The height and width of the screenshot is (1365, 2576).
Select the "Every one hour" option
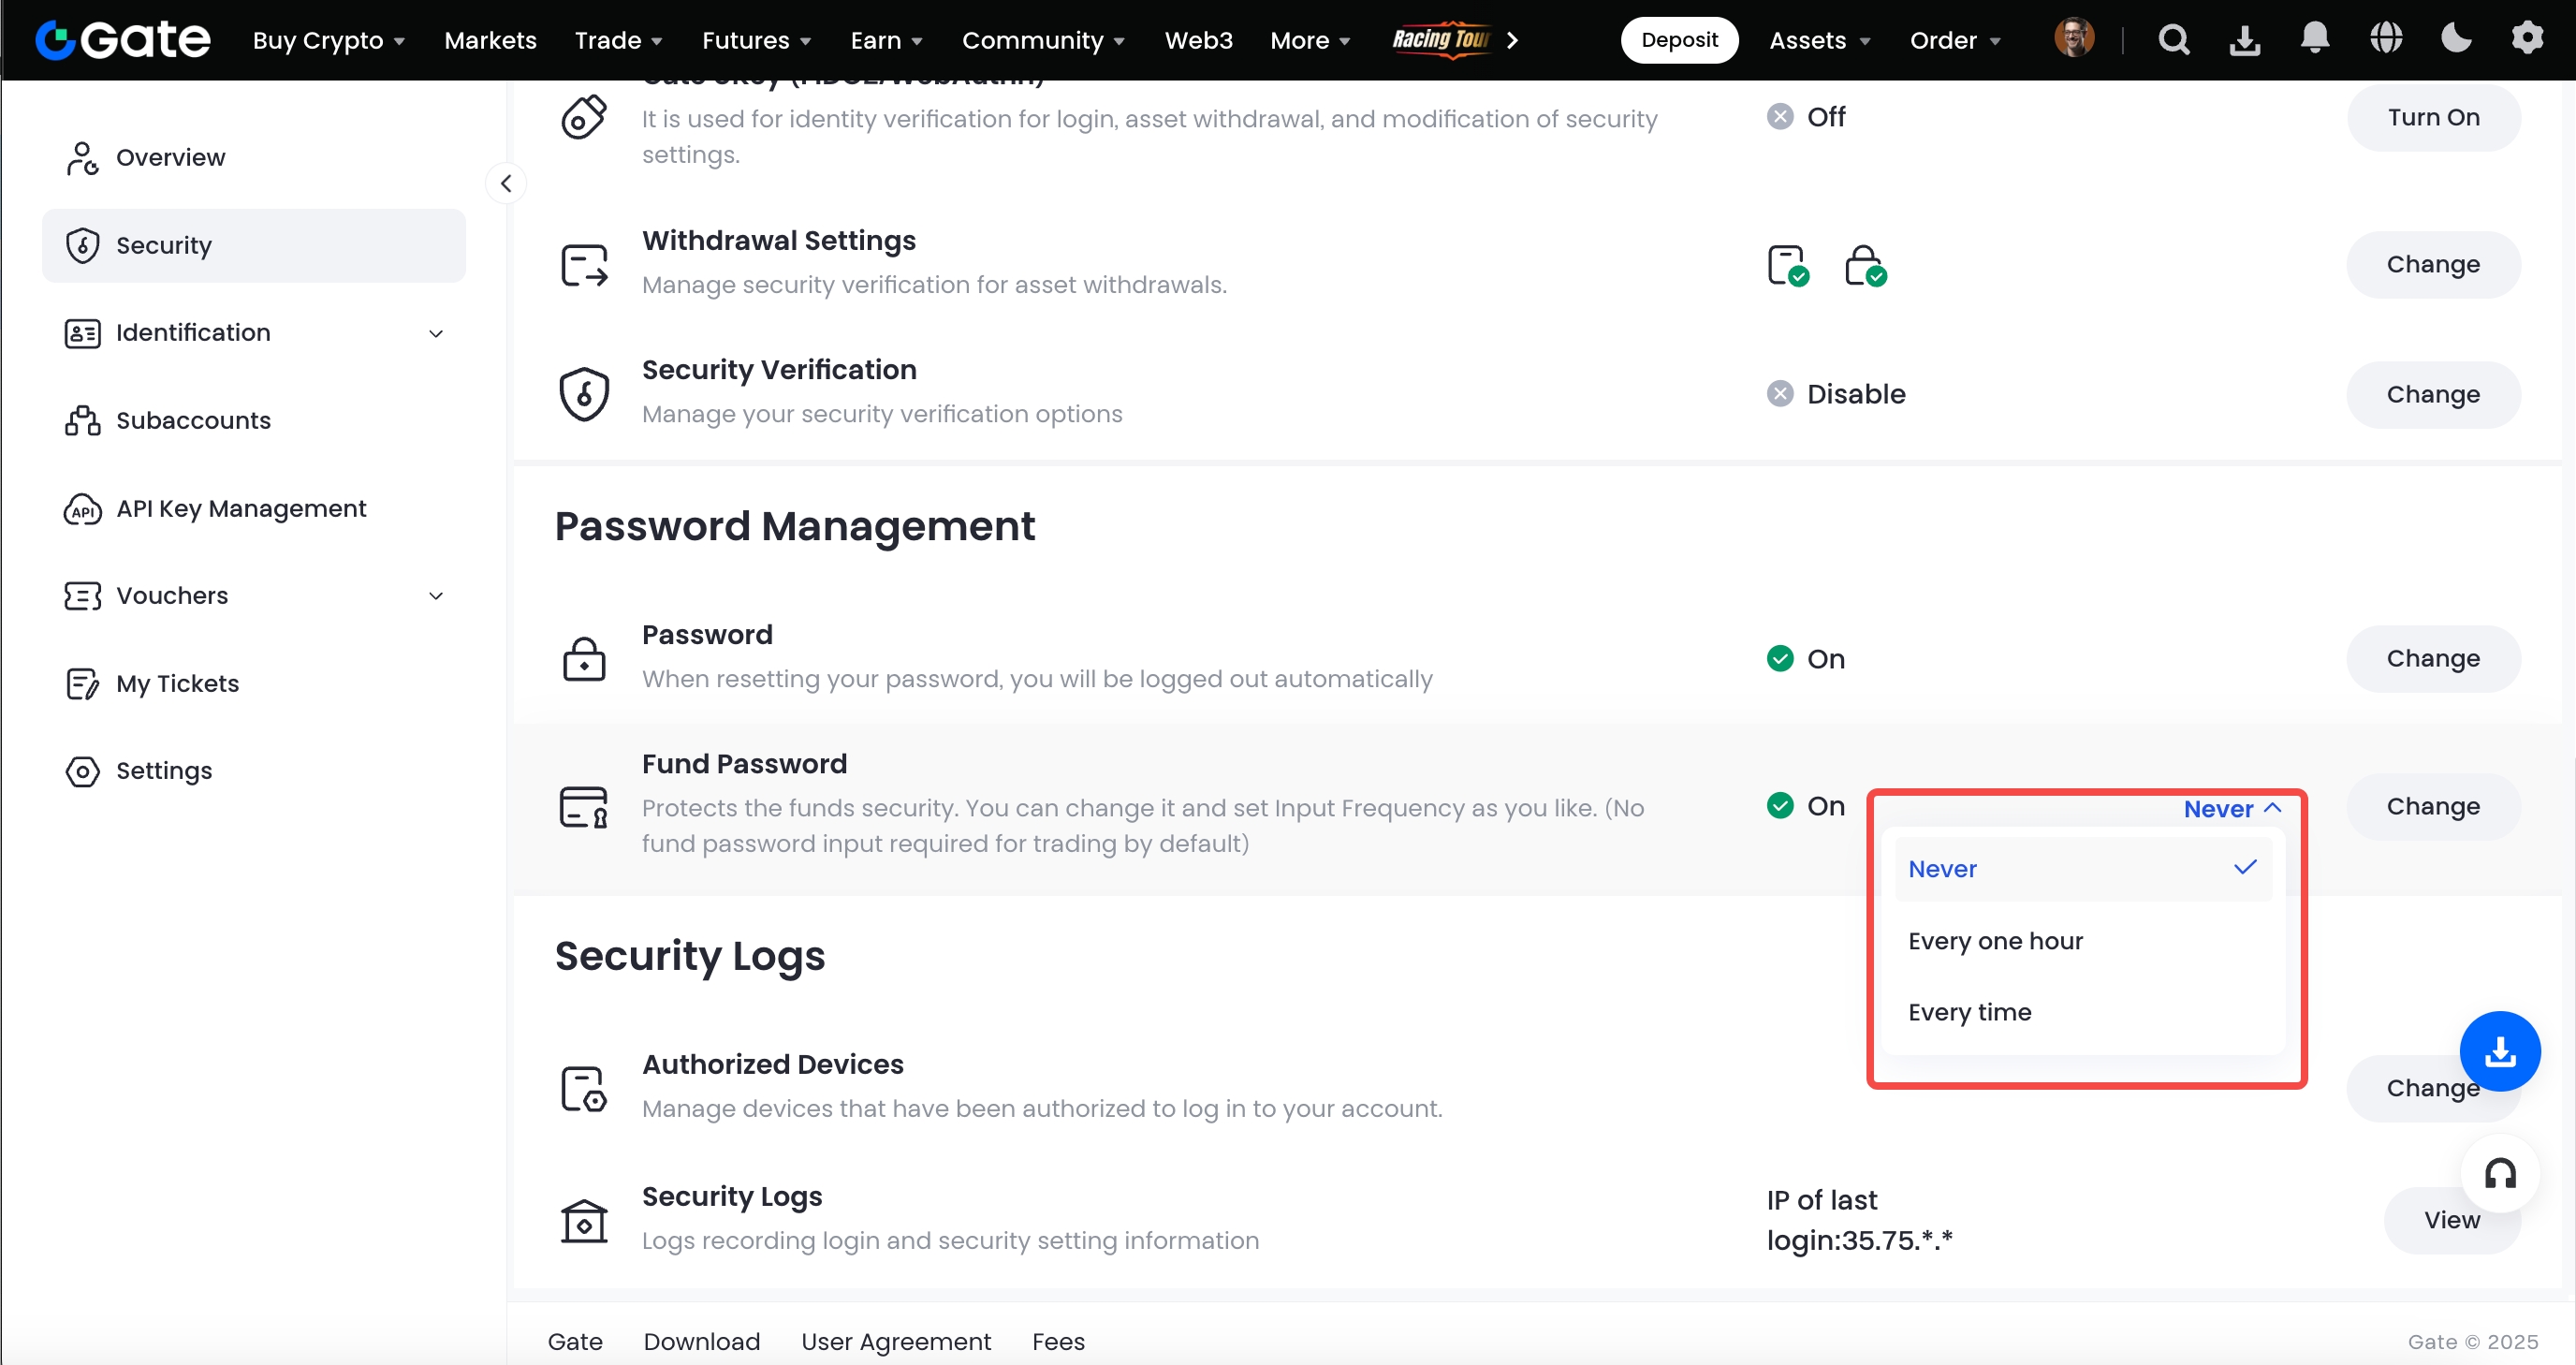coord(1995,941)
